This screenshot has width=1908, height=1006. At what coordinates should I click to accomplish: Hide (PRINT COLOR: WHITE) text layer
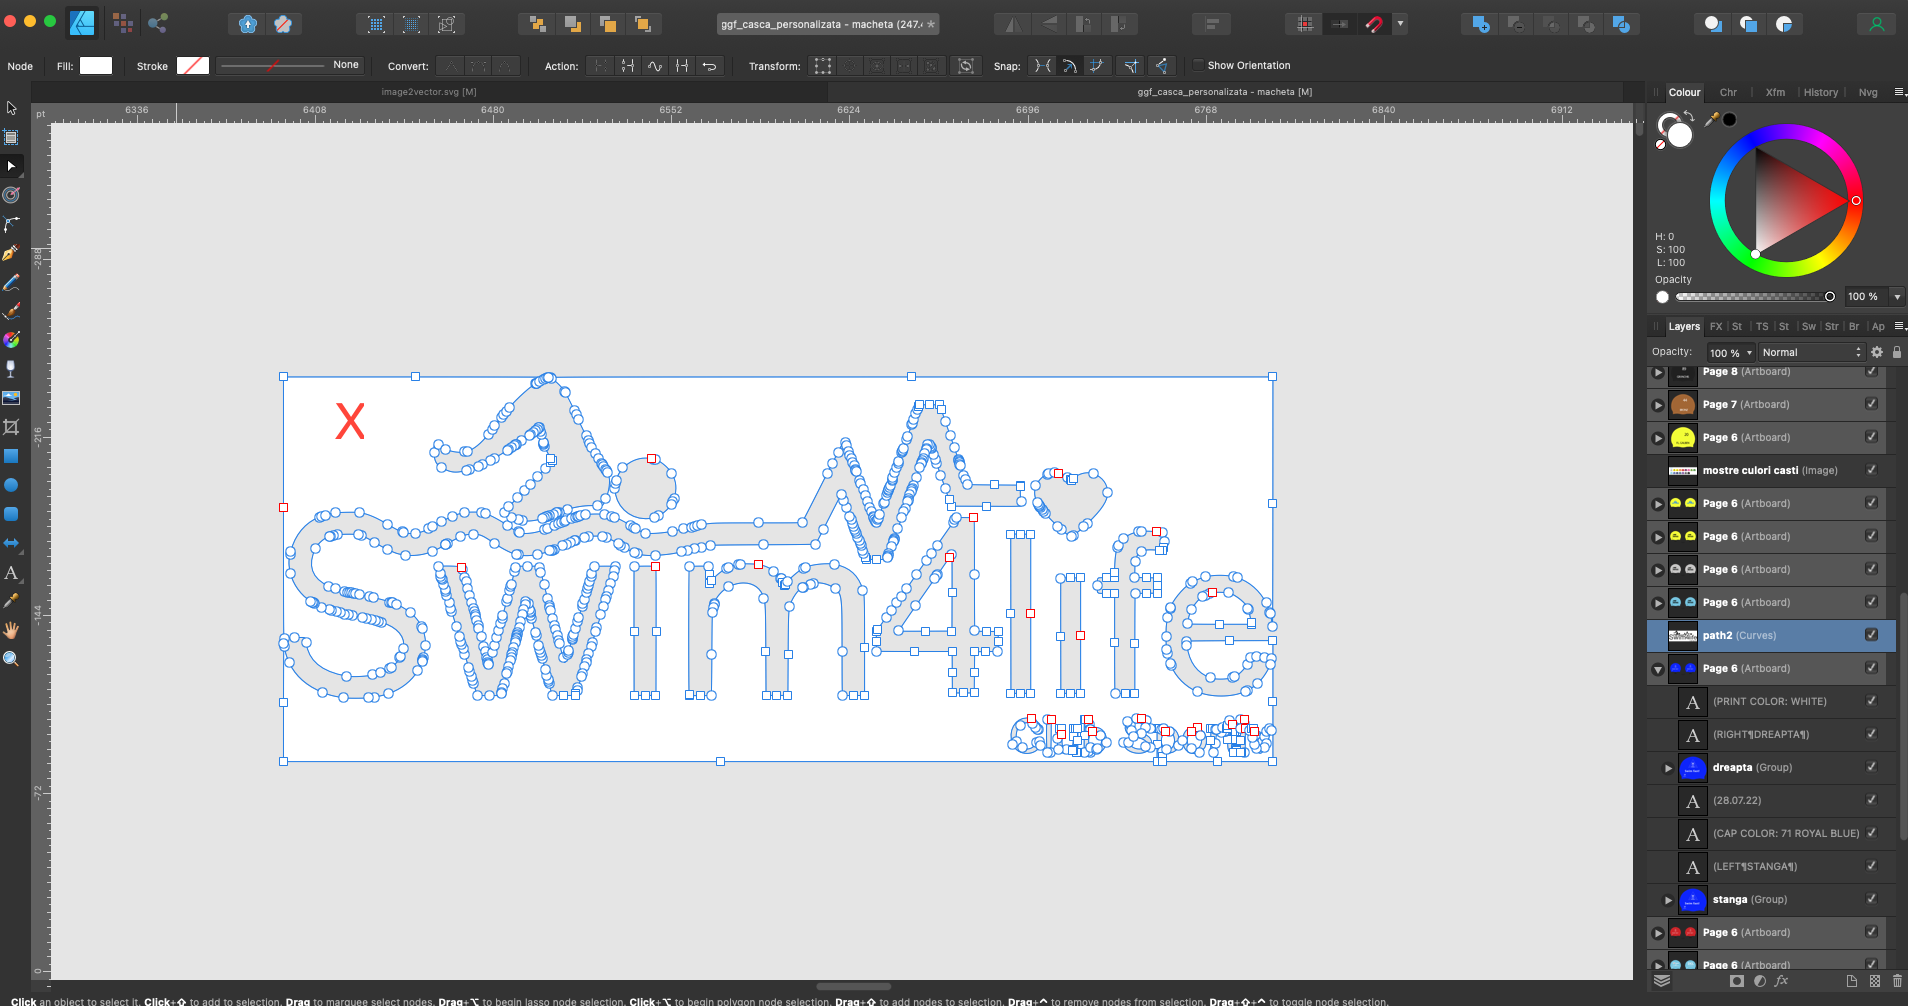[x=1871, y=701]
